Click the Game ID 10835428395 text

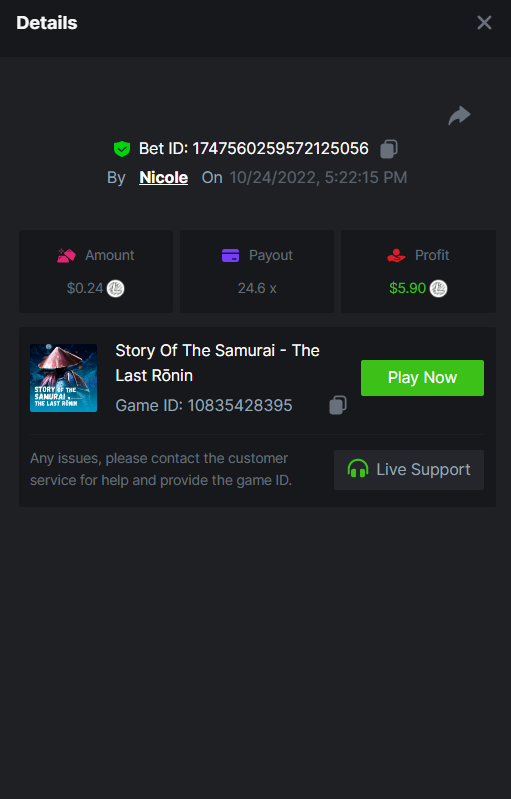click(x=204, y=406)
